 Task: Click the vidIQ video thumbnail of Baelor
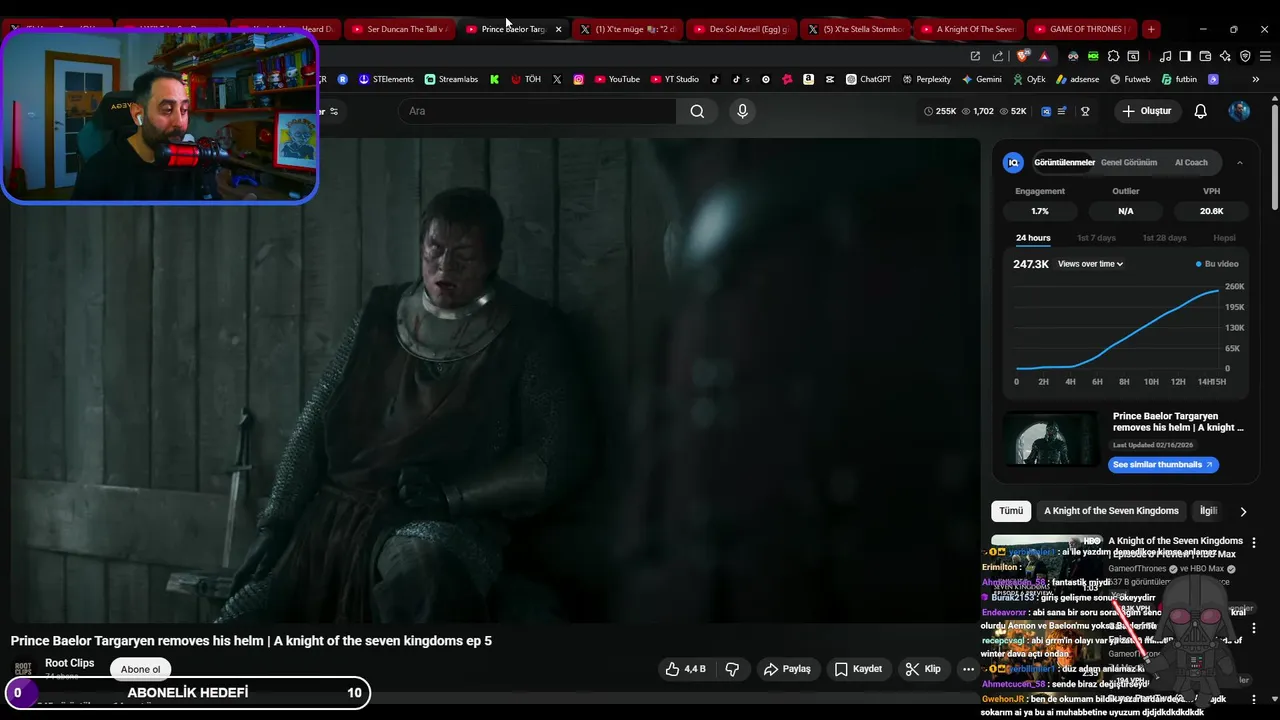point(1051,438)
